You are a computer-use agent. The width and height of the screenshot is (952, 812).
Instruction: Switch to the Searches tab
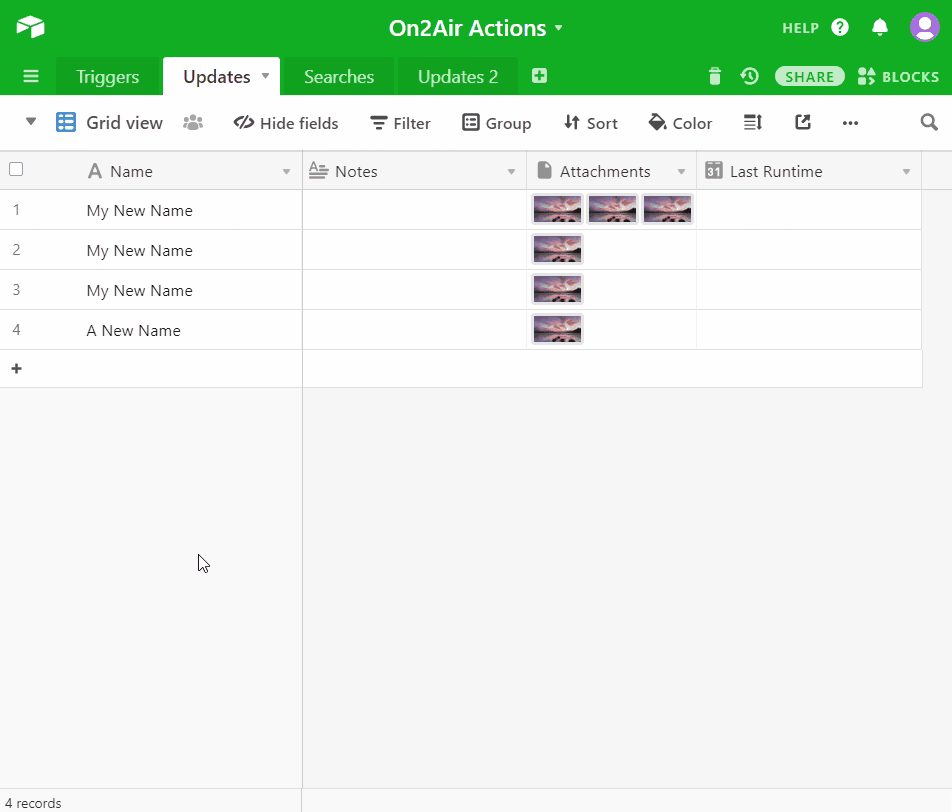click(339, 77)
